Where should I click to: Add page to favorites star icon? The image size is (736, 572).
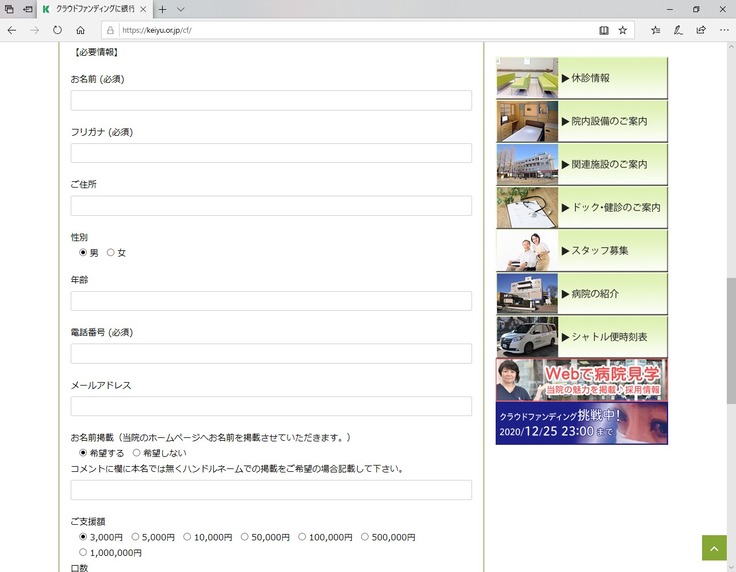[x=623, y=30]
